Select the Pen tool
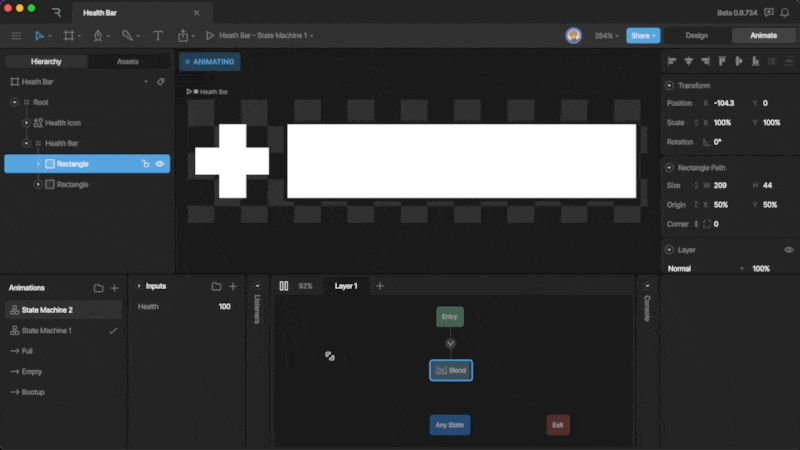The image size is (800, 450). click(x=99, y=36)
